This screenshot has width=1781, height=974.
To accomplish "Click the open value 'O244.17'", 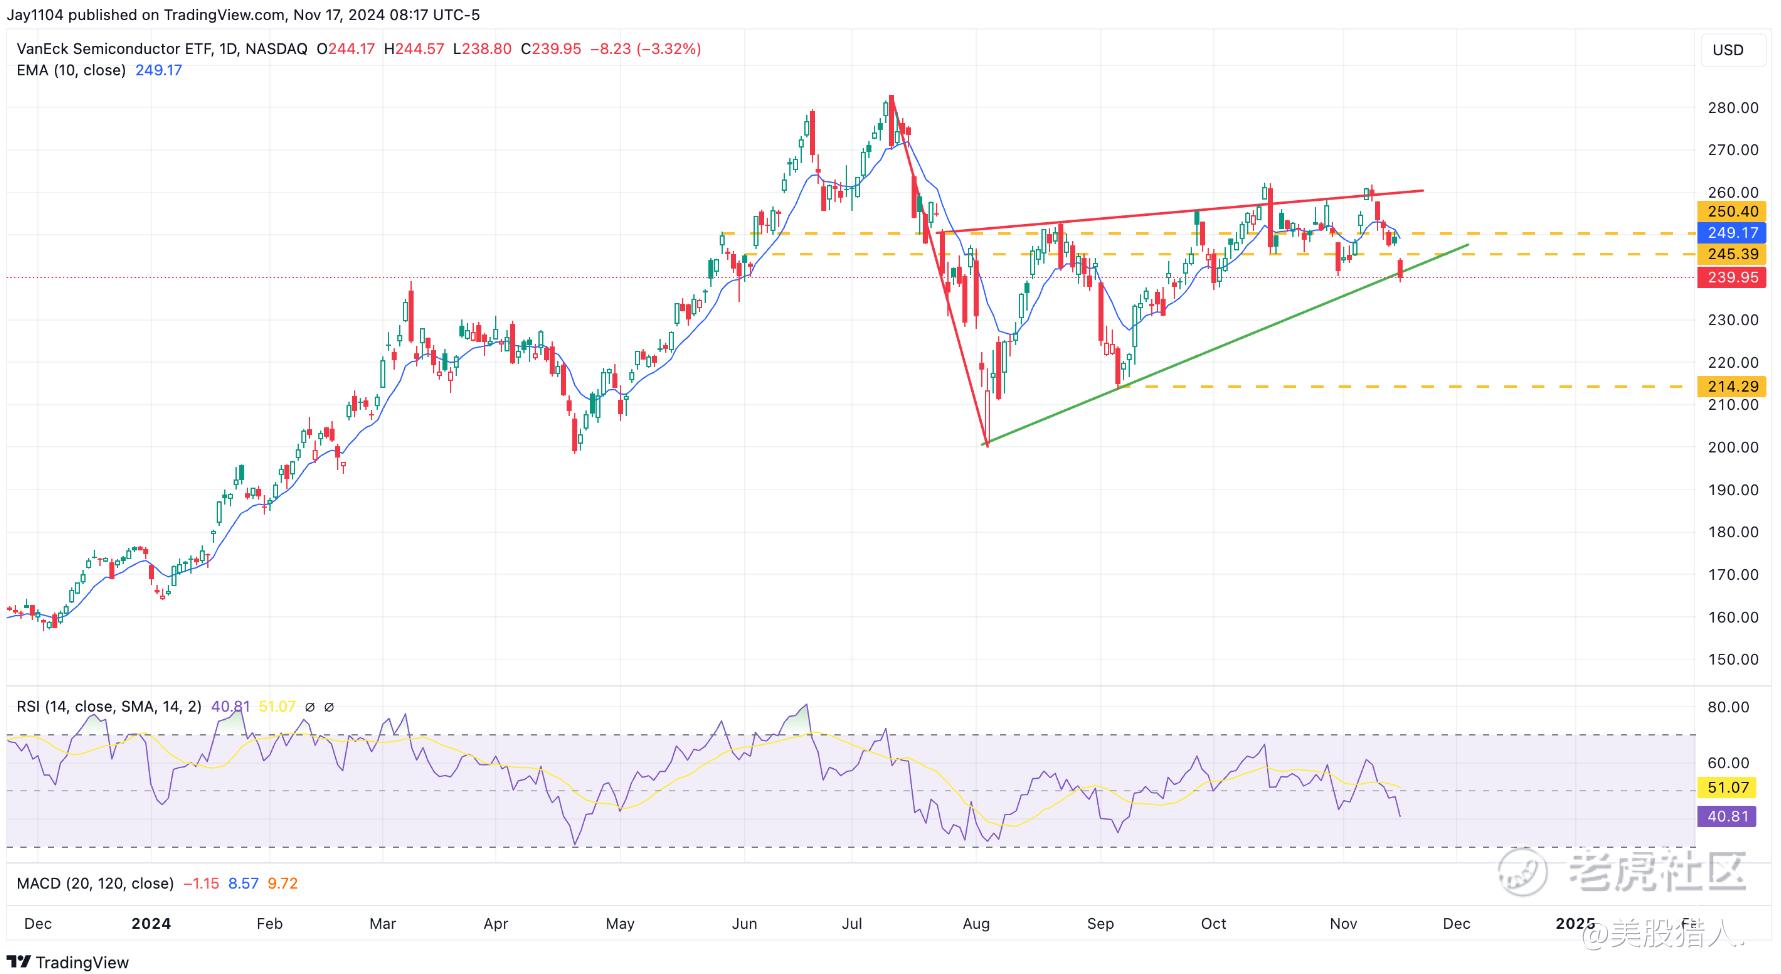I will (x=346, y=48).
